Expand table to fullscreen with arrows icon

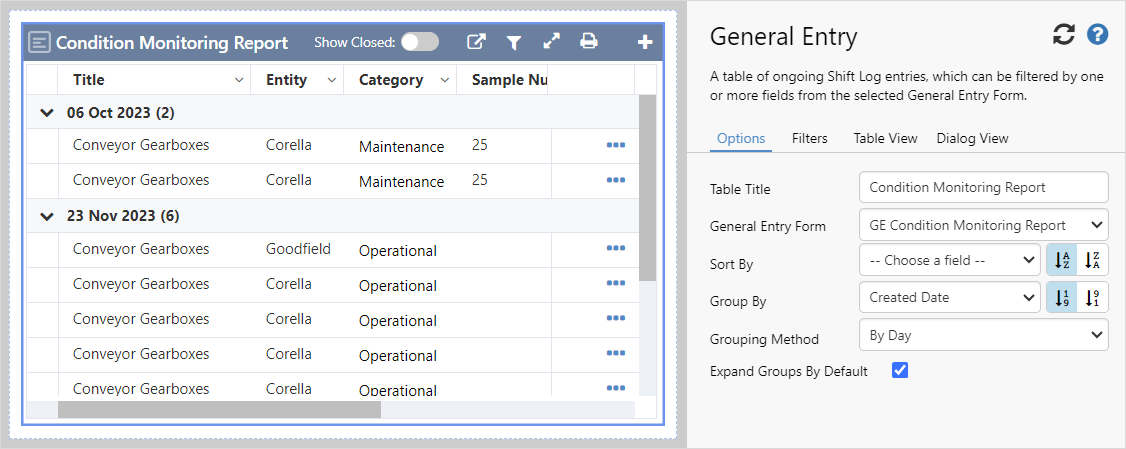[551, 42]
